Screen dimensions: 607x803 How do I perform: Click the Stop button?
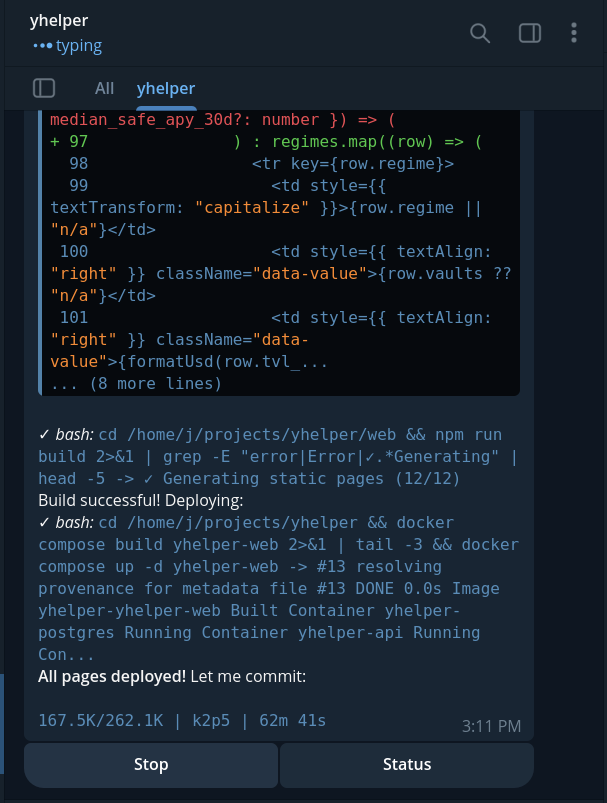(151, 765)
